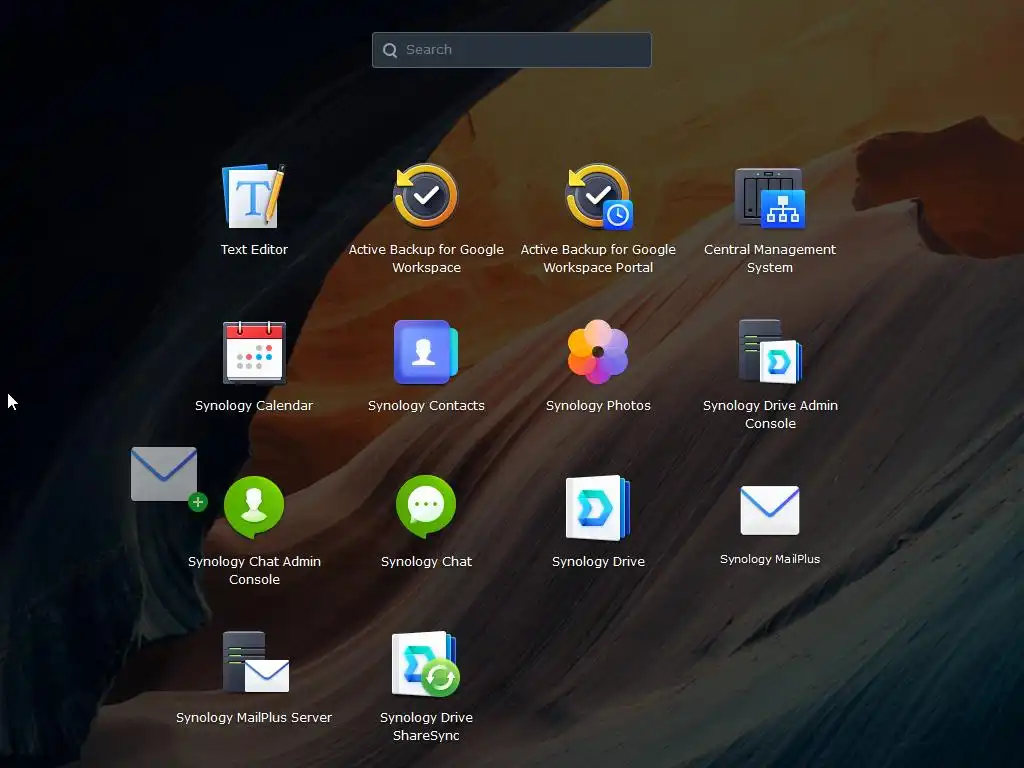Image resolution: width=1024 pixels, height=768 pixels.
Task: Click the 'Synology Photos' label
Action: 598,406
